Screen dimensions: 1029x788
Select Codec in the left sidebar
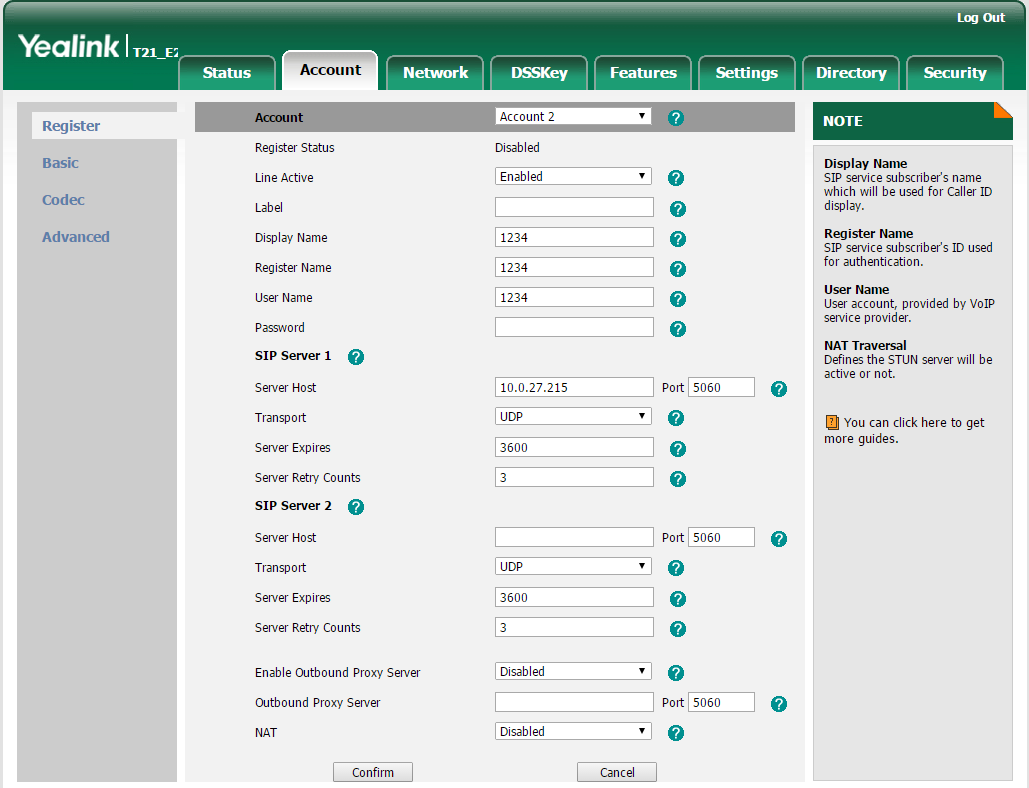pyautogui.click(x=63, y=200)
